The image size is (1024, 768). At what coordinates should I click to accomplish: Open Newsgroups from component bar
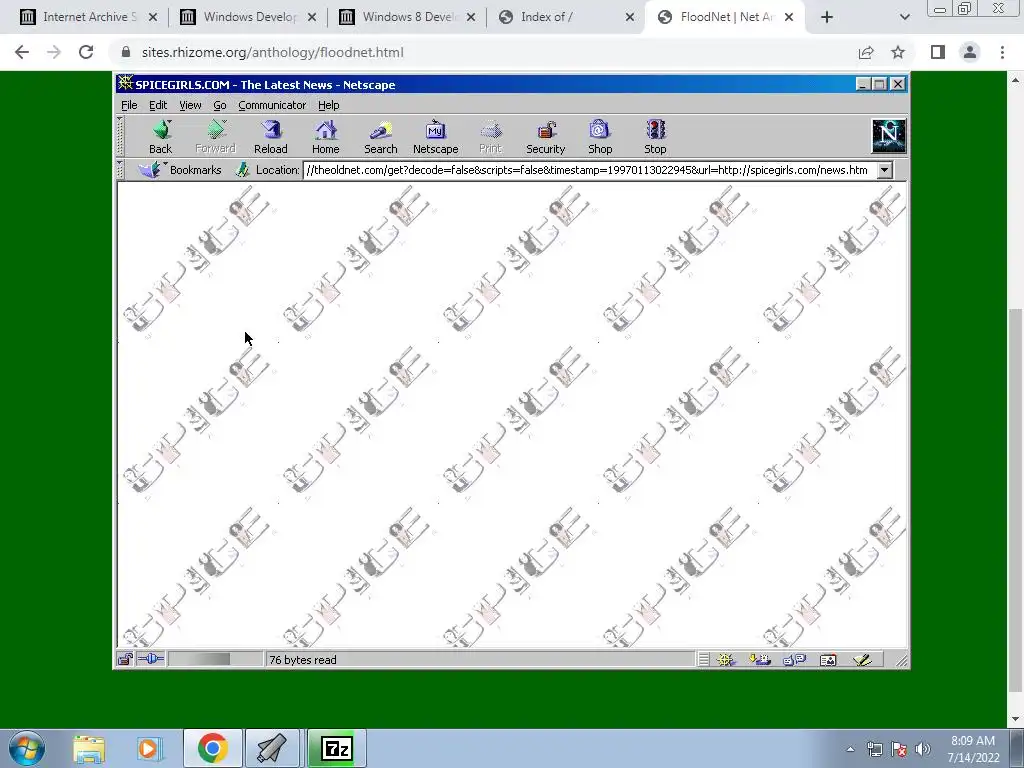[794, 660]
